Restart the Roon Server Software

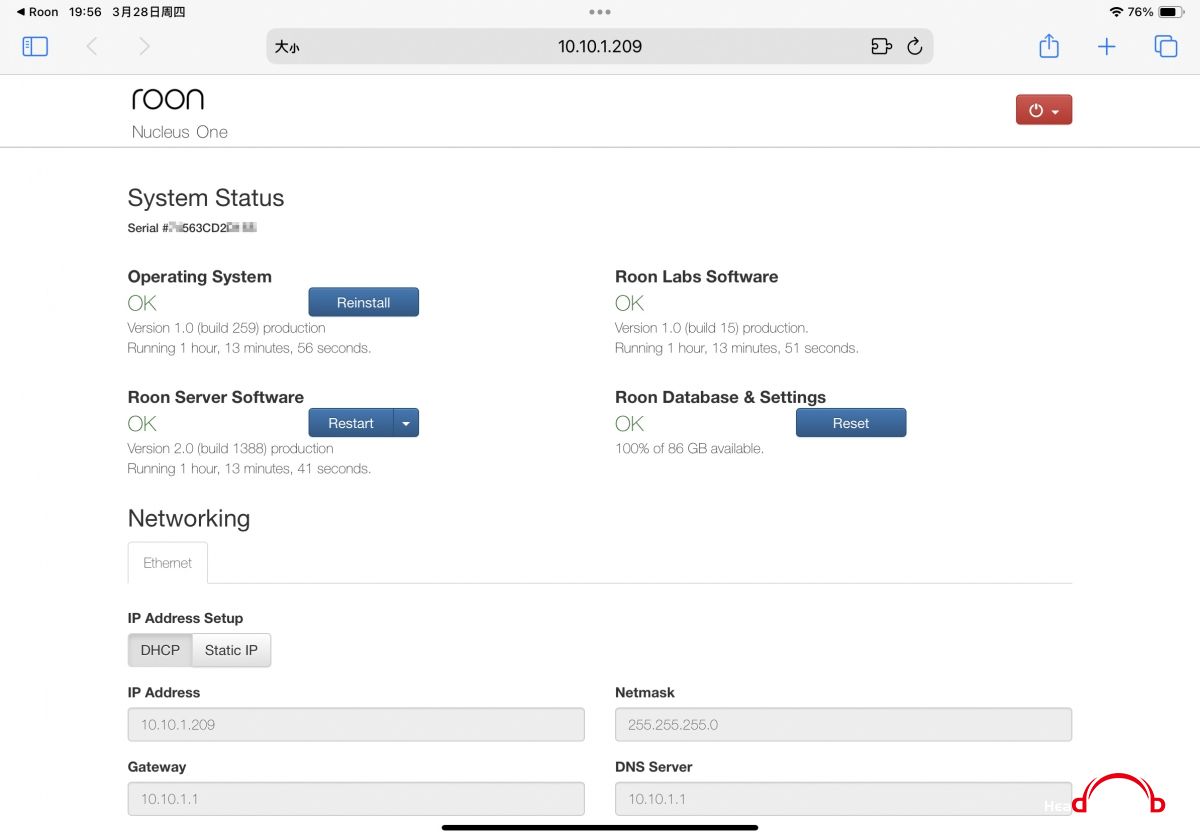pyautogui.click(x=351, y=423)
